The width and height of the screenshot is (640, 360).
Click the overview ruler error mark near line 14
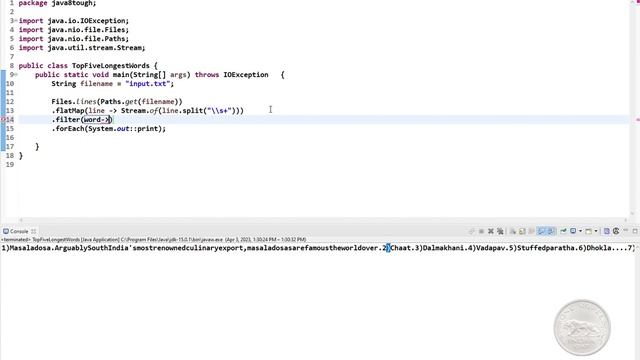(637, 120)
